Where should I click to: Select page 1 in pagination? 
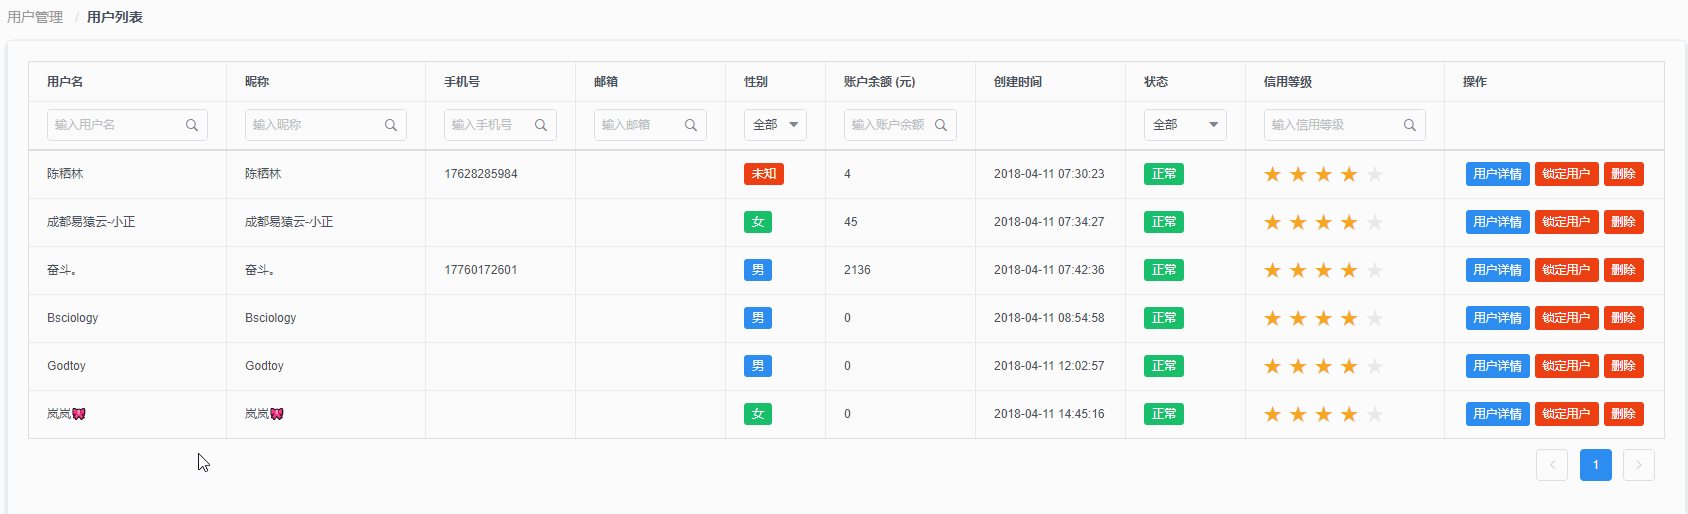tap(1596, 465)
